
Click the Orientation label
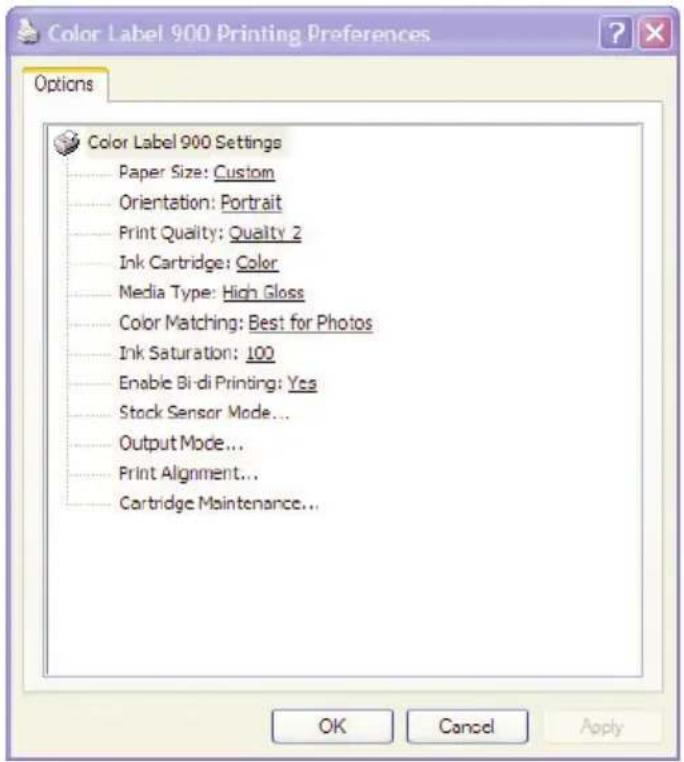(167, 203)
